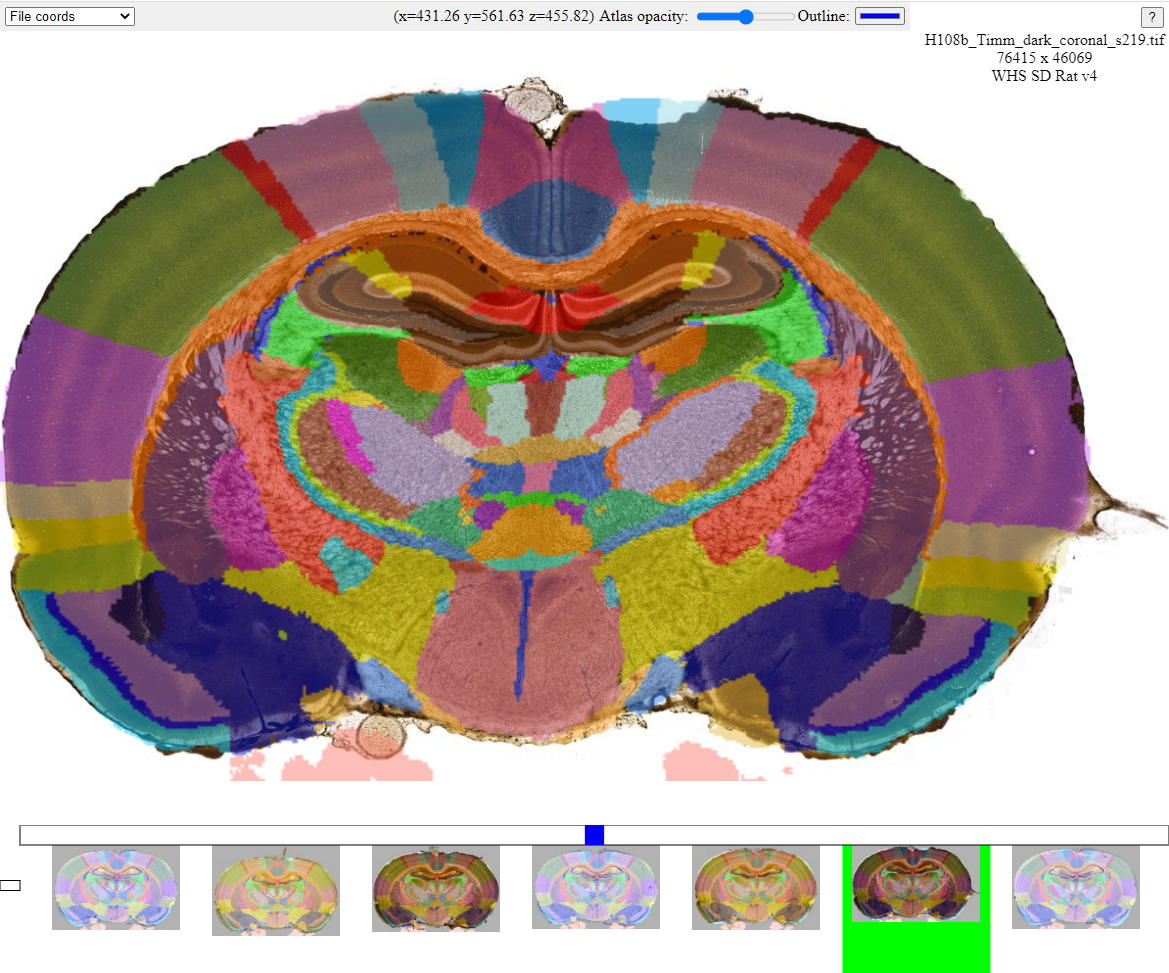Select the last section thumbnail in the filmstrip

1076,887
